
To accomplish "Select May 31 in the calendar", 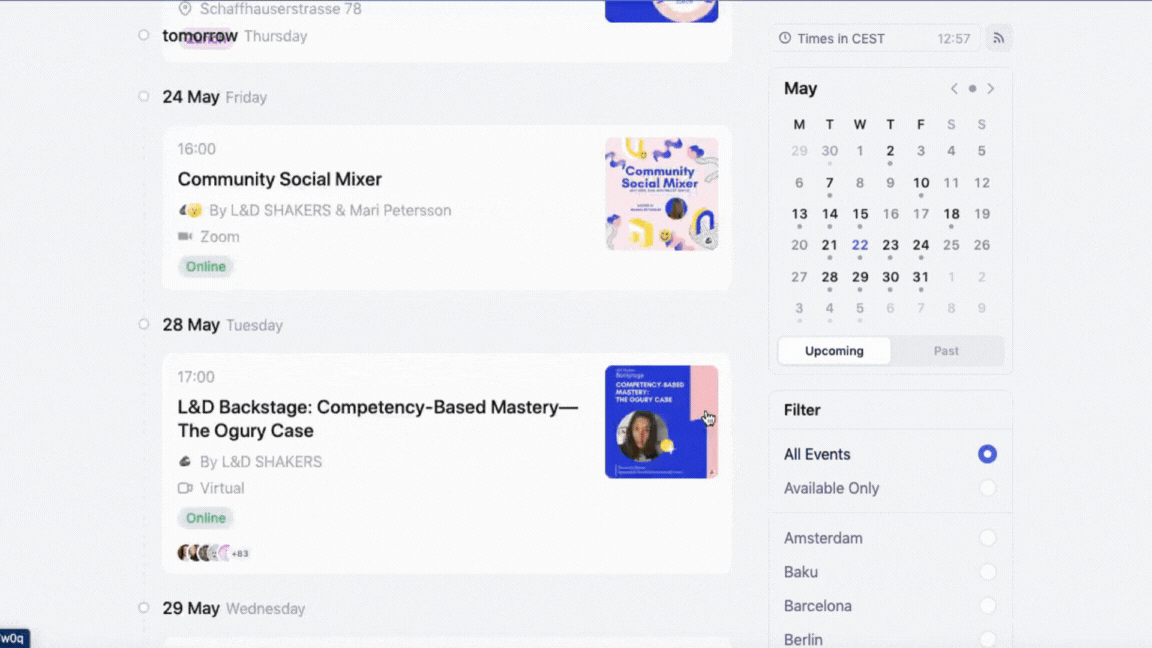I will click(921, 277).
